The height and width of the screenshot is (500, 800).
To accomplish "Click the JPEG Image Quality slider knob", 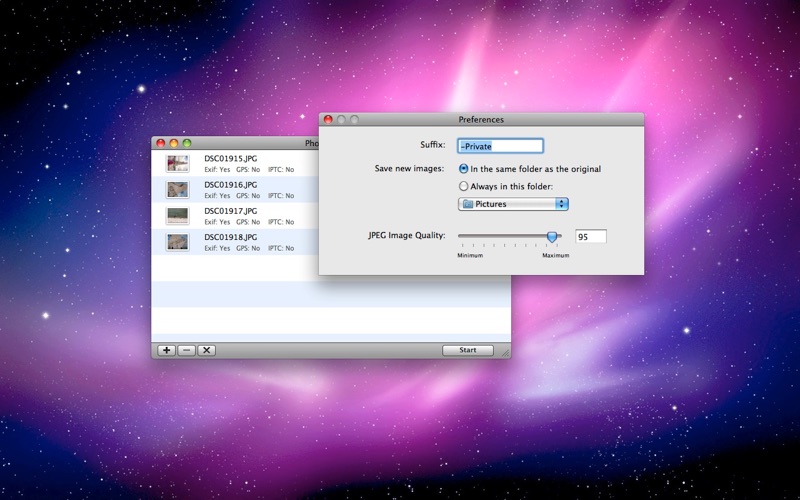I will click(551, 237).
